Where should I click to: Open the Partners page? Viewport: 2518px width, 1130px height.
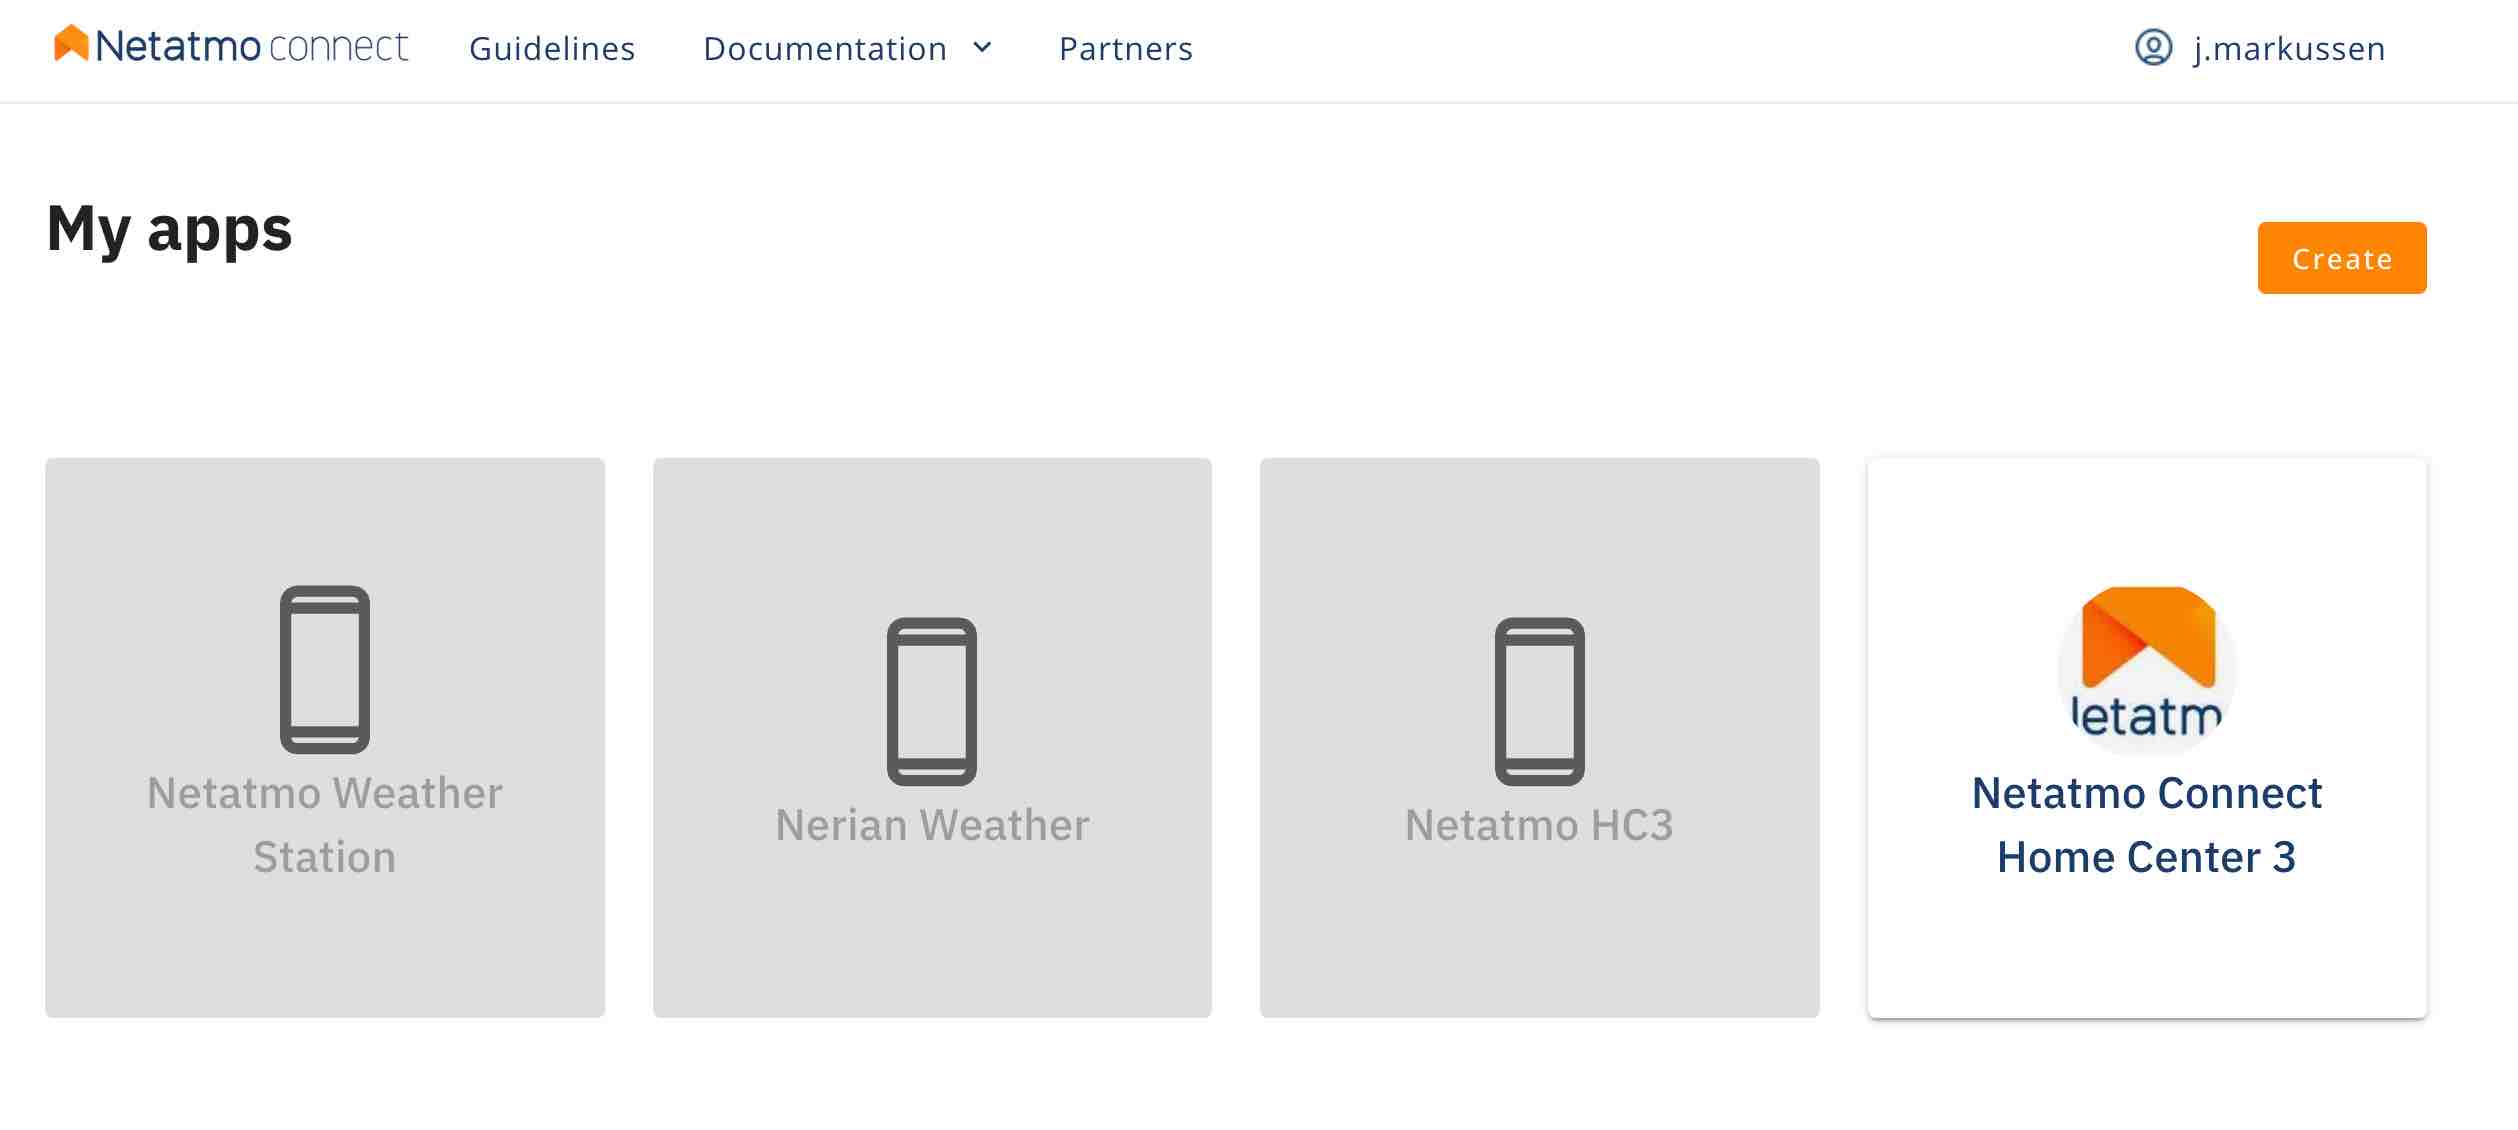tap(1126, 49)
